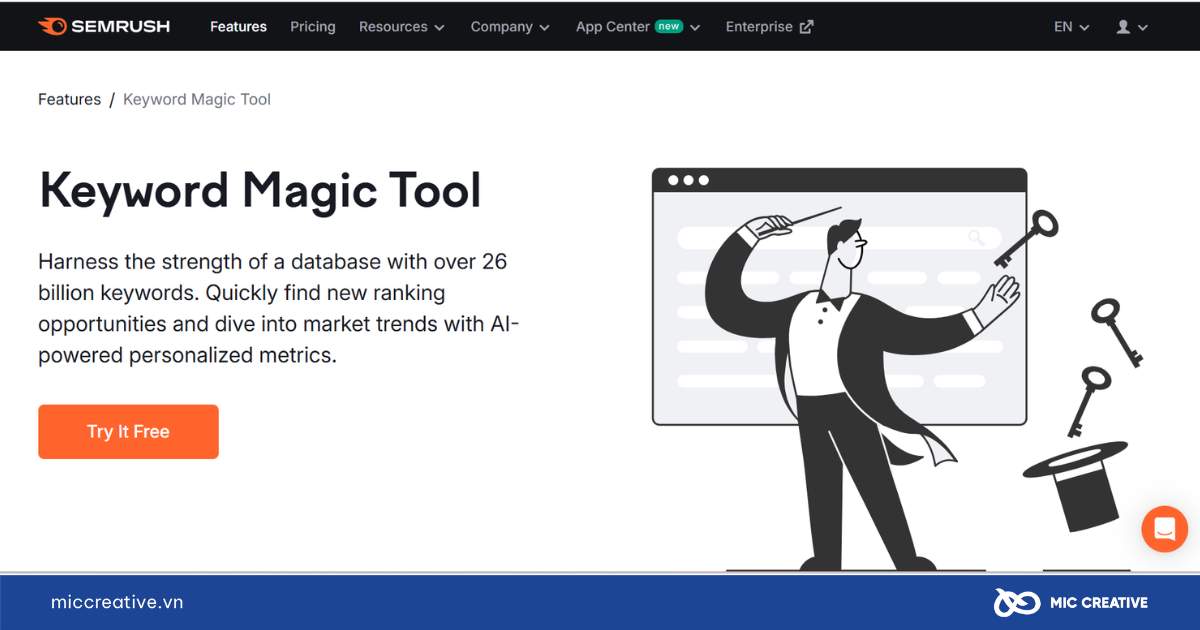The width and height of the screenshot is (1200, 630).
Task: Open the user account menu icon
Action: 1132,27
